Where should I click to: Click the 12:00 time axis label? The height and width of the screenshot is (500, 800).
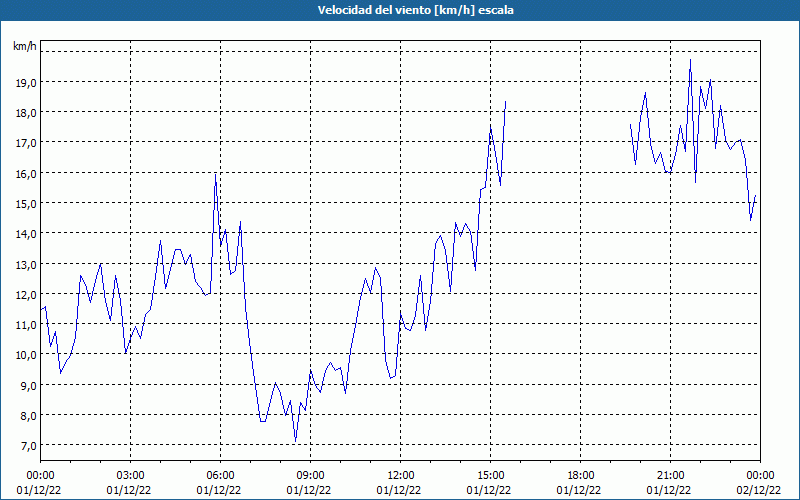[x=401, y=476]
